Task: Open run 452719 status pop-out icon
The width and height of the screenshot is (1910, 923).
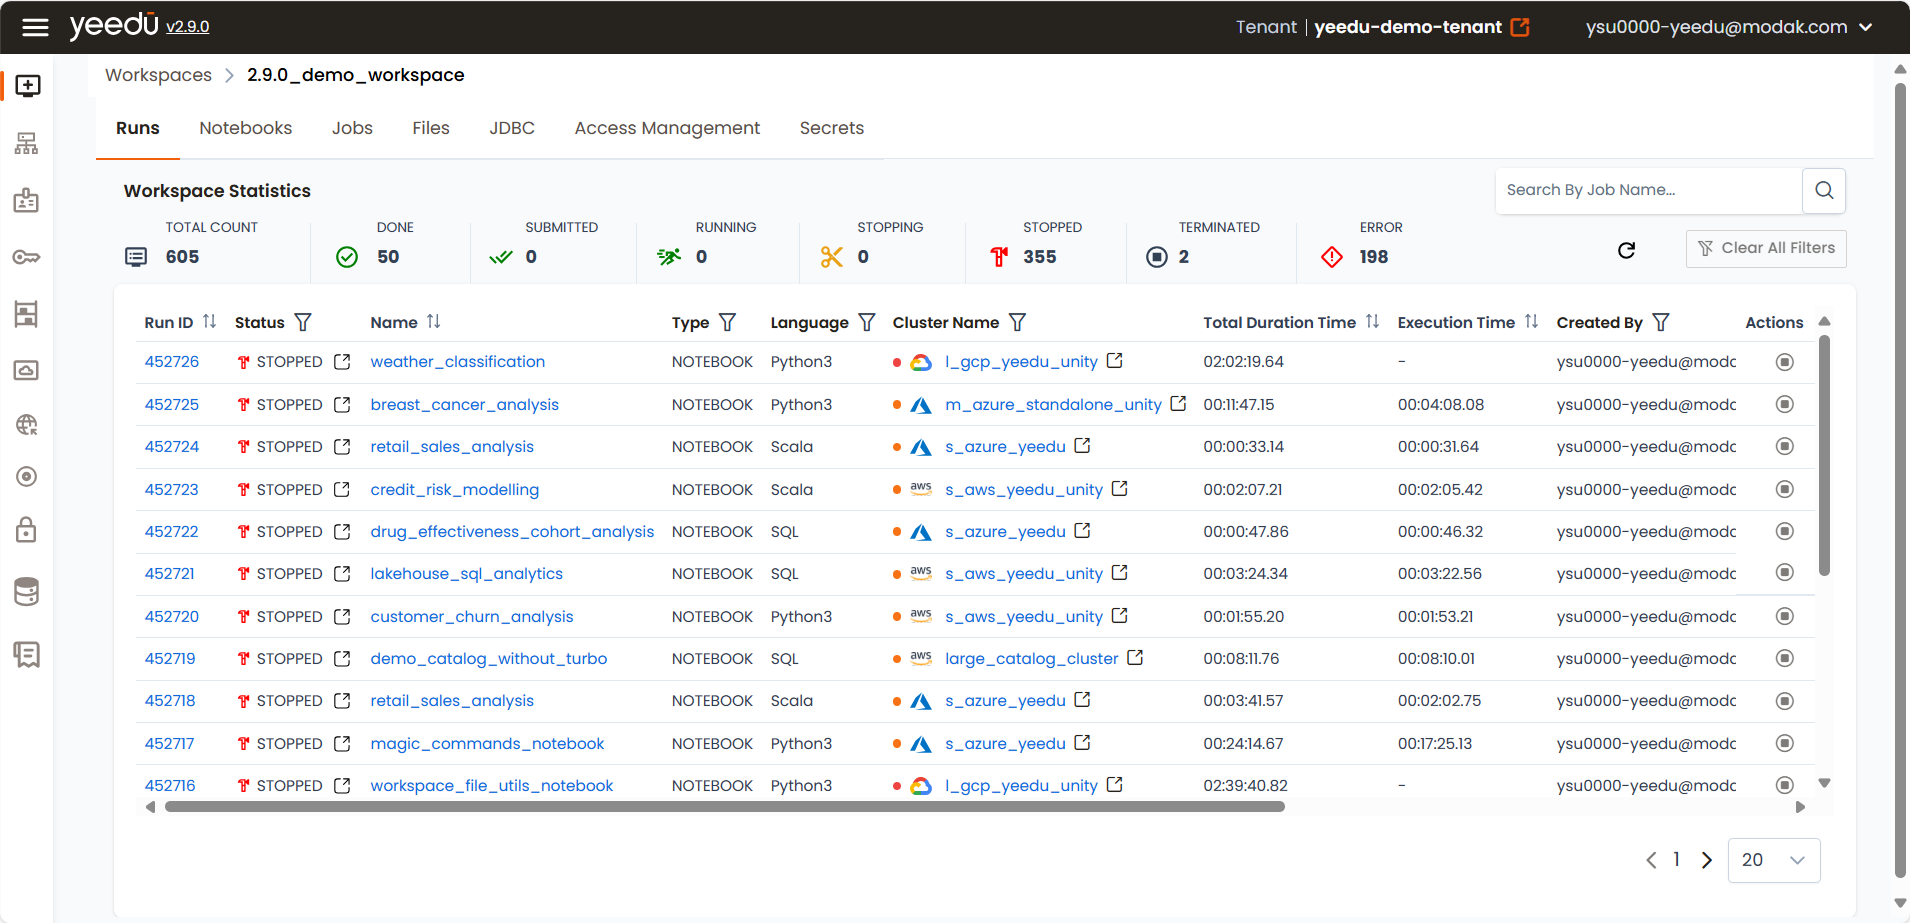Action: tap(342, 659)
